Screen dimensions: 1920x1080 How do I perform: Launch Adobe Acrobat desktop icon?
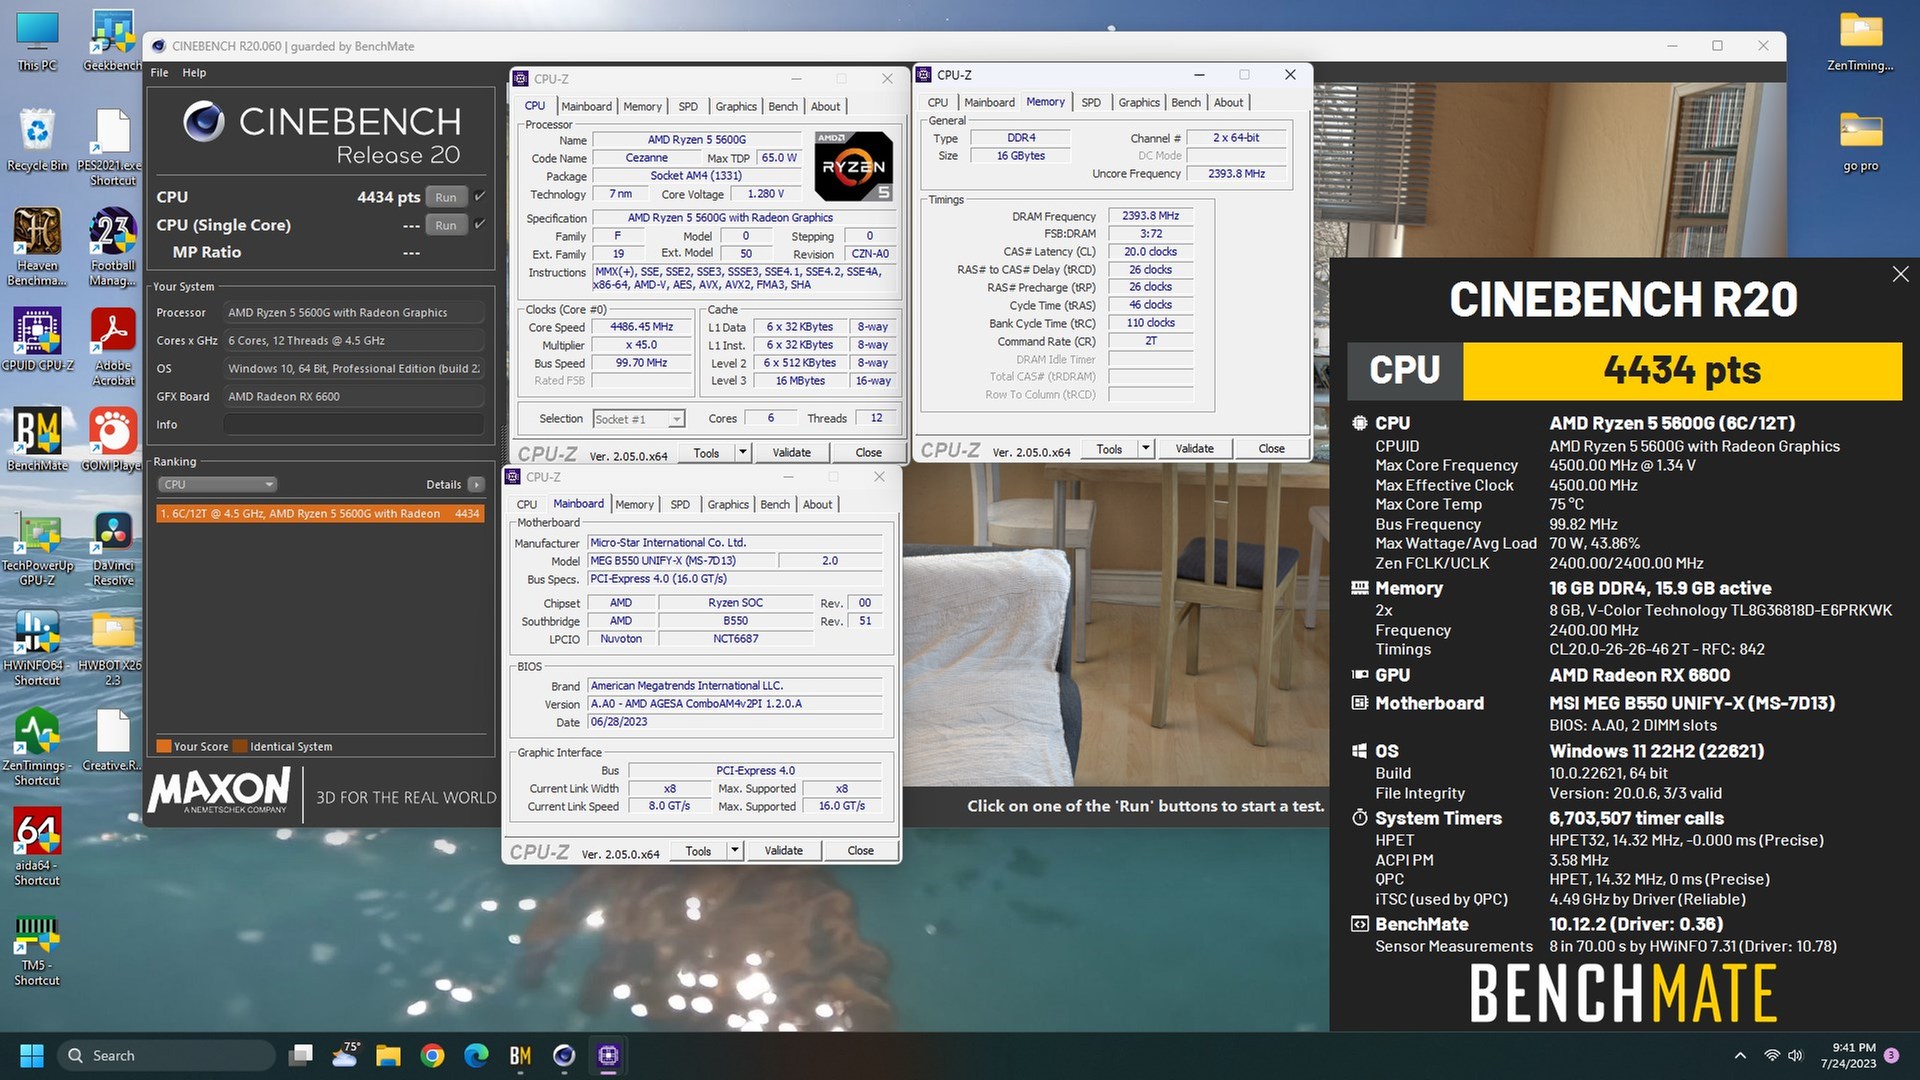[x=113, y=347]
